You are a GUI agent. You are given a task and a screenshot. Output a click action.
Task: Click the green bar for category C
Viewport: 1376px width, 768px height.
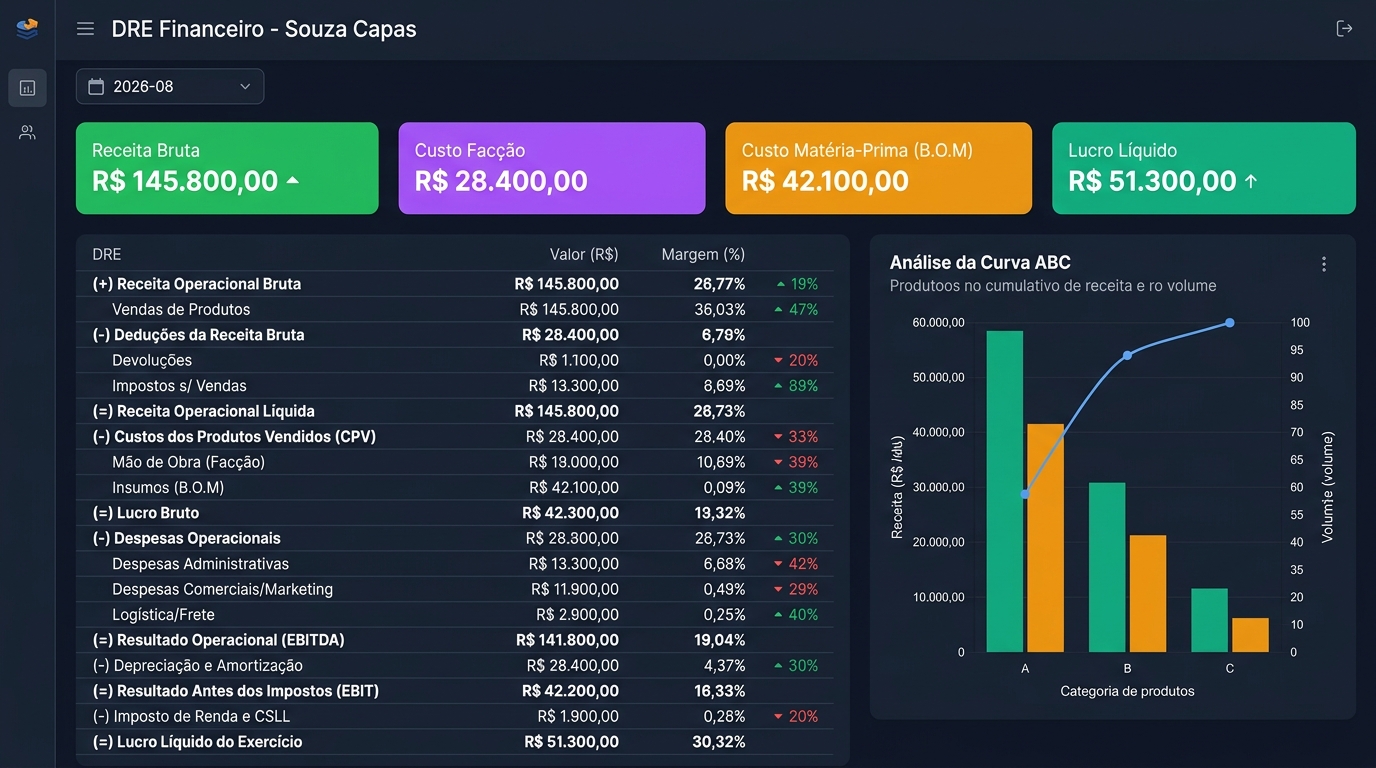1209,620
